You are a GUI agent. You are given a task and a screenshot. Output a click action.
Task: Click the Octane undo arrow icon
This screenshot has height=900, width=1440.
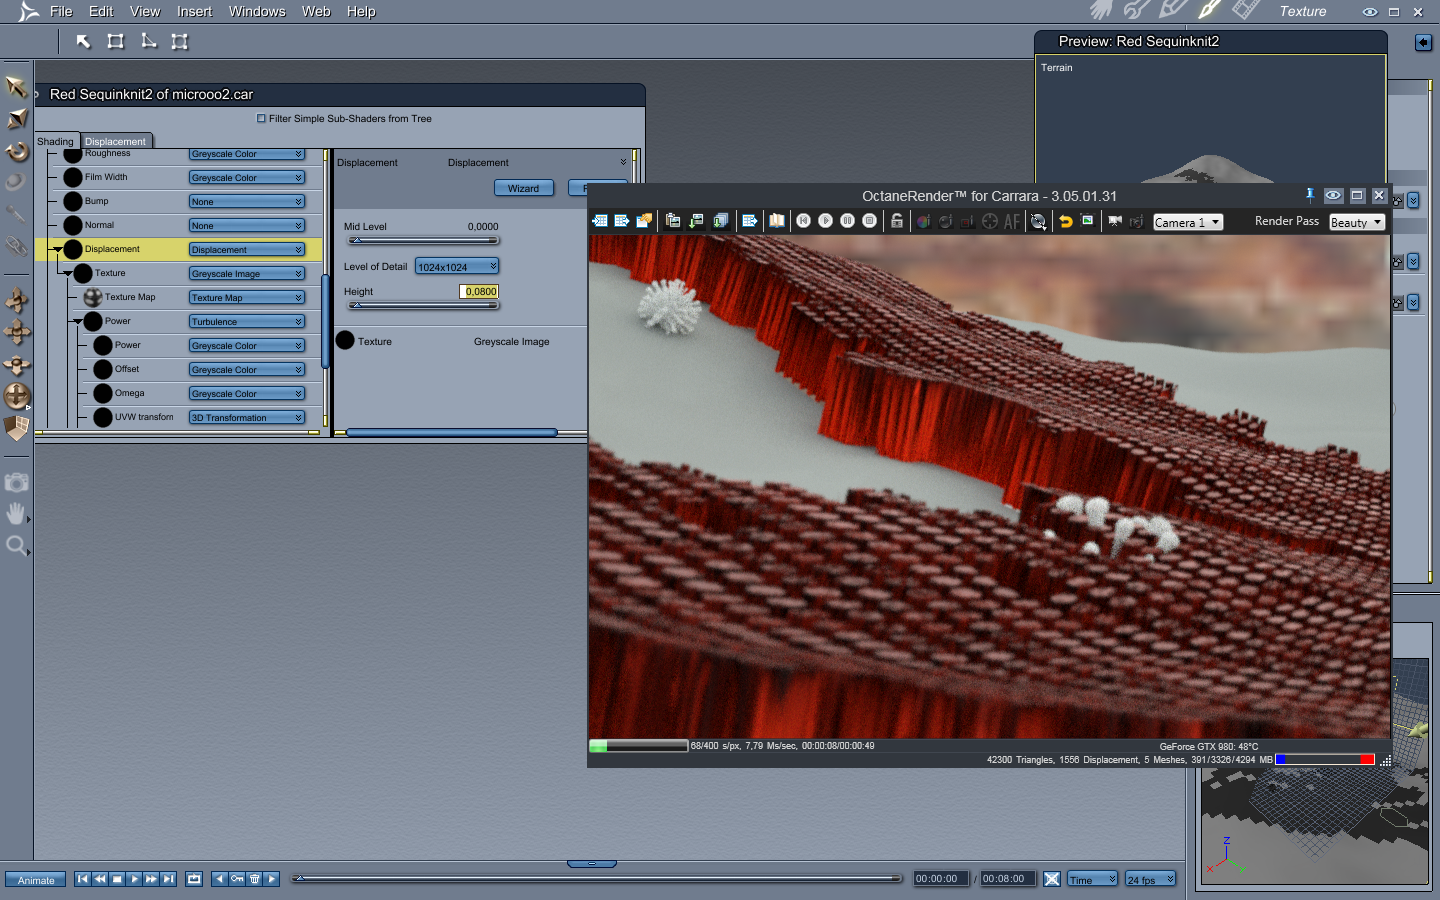[x=1066, y=221]
